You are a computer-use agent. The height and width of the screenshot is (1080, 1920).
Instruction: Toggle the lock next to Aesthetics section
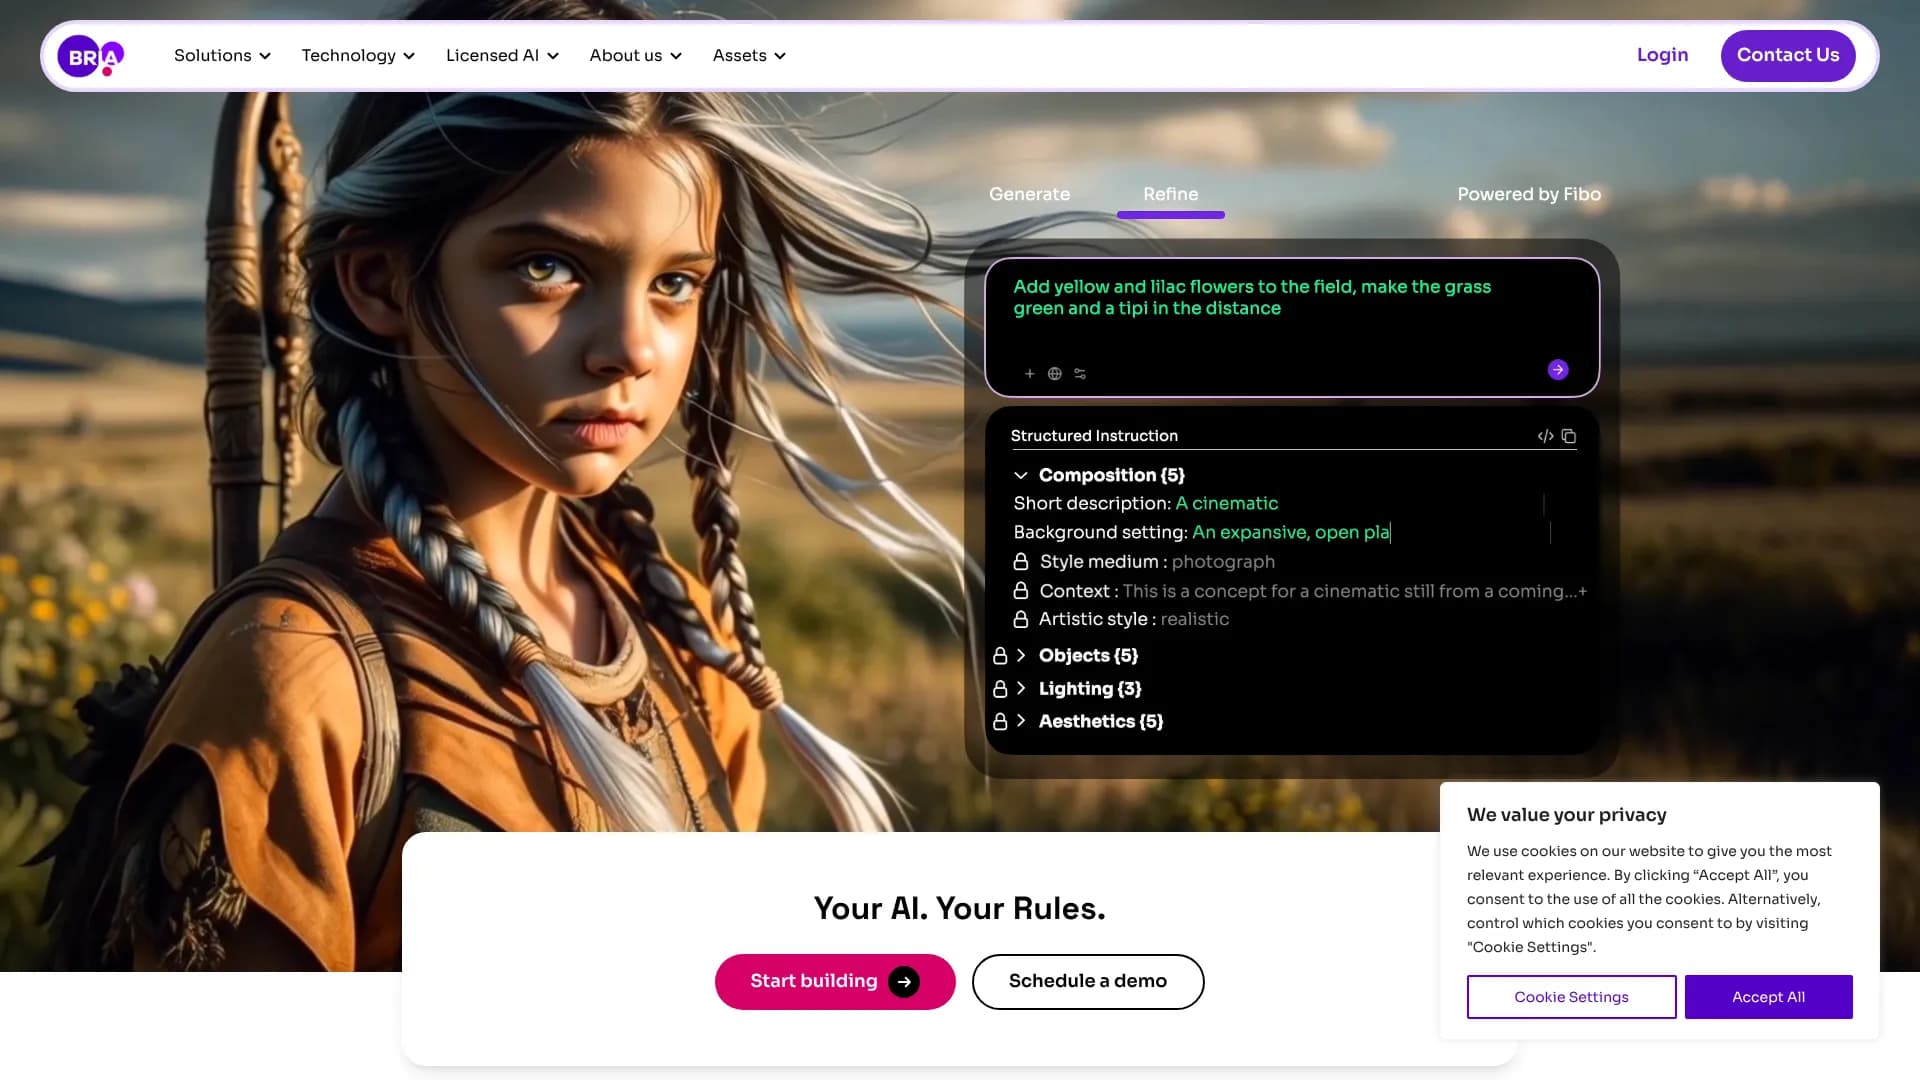tap(999, 722)
